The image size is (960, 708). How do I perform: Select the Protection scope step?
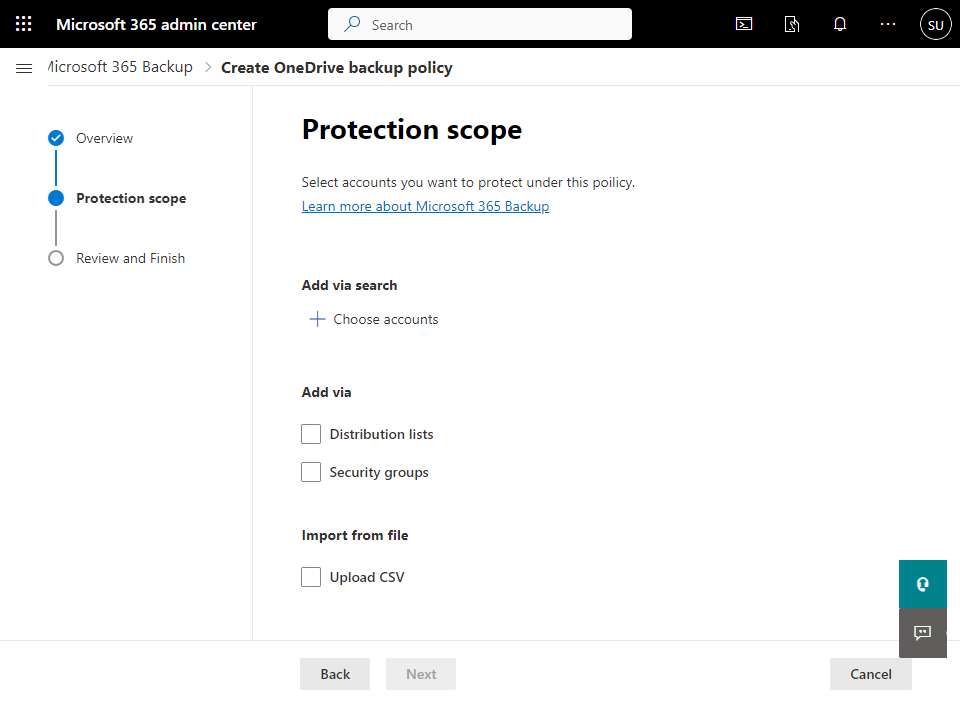(130, 198)
